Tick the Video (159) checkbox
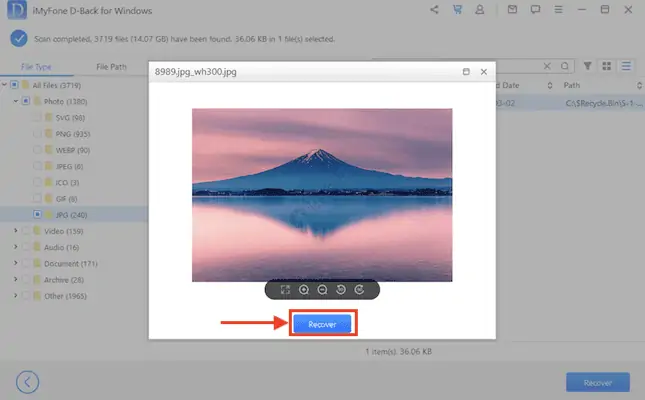 click(x=26, y=230)
